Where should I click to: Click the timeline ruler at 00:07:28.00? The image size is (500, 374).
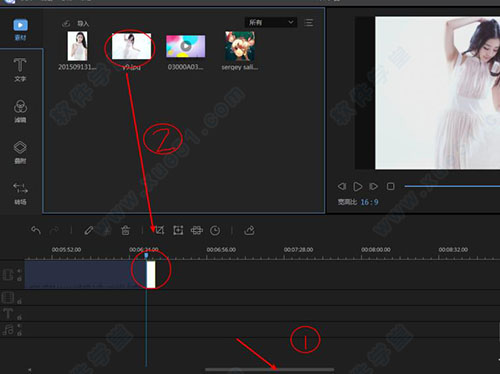coord(298,250)
